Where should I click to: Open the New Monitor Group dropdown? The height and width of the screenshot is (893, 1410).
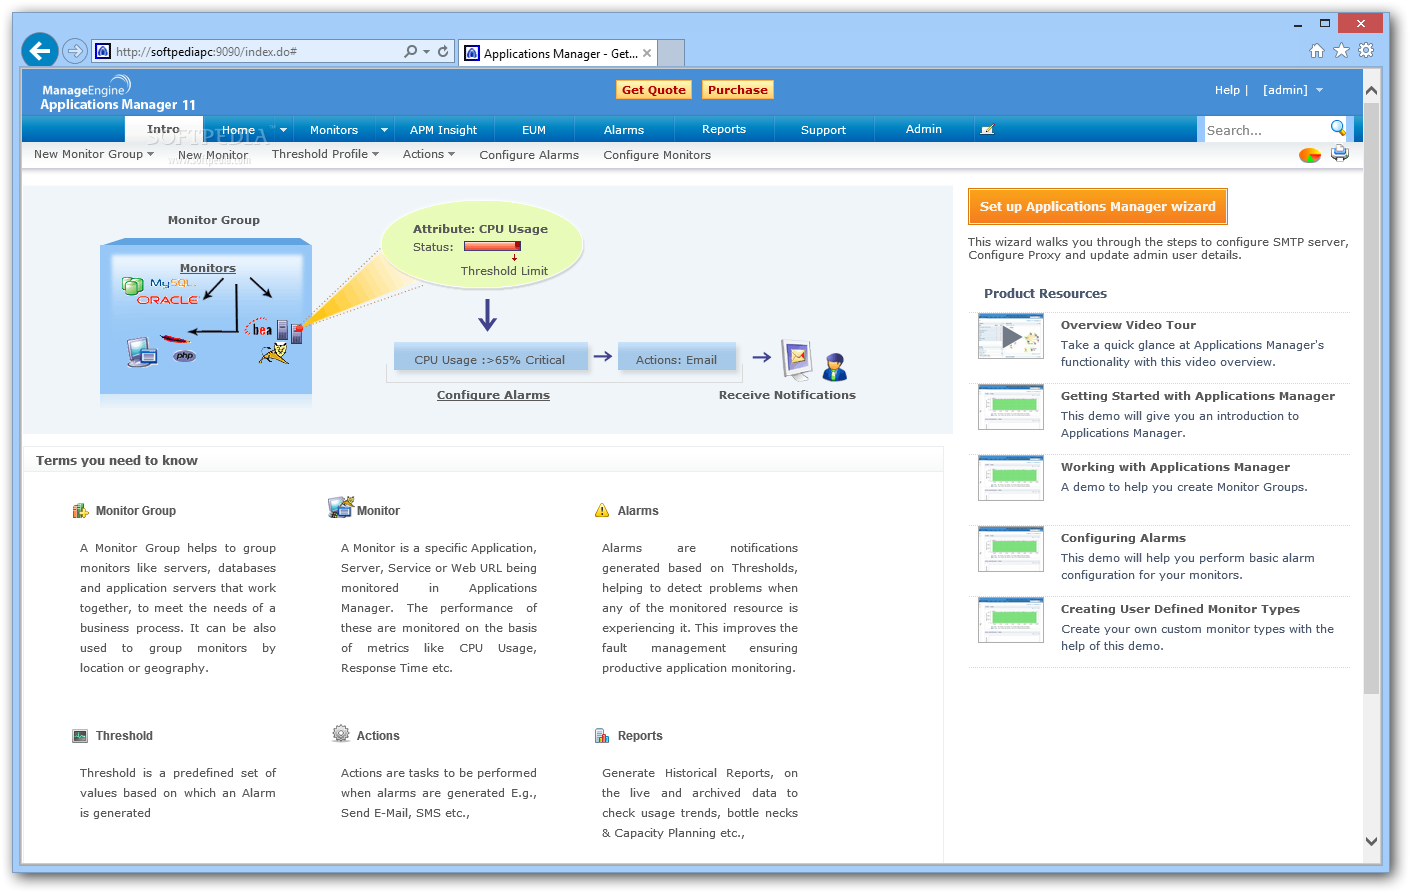point(94,154)
